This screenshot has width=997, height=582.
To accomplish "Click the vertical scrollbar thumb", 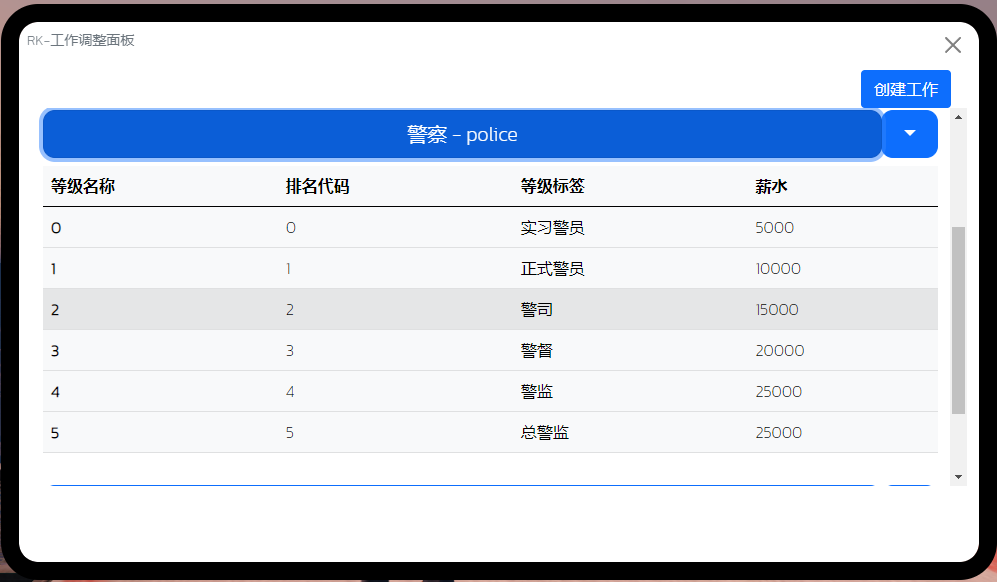I will [x=958, y=320].
